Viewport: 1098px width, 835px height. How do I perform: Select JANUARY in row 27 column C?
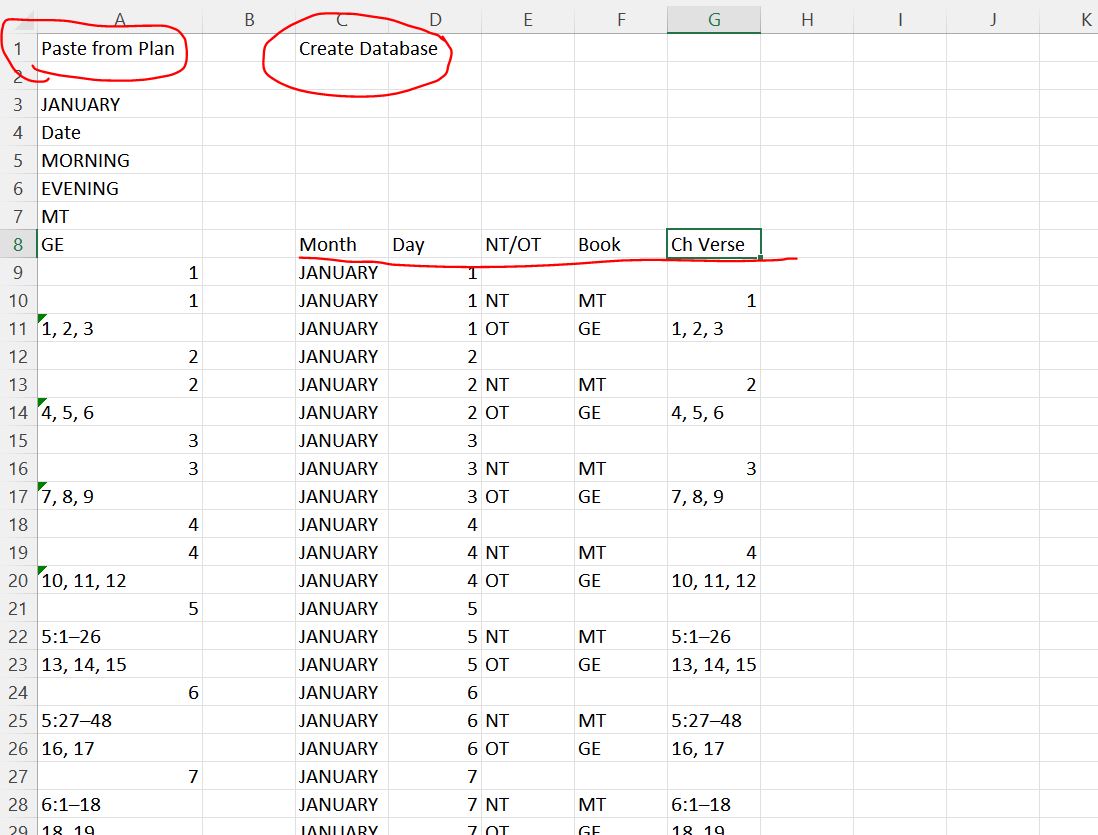[342, 777]
